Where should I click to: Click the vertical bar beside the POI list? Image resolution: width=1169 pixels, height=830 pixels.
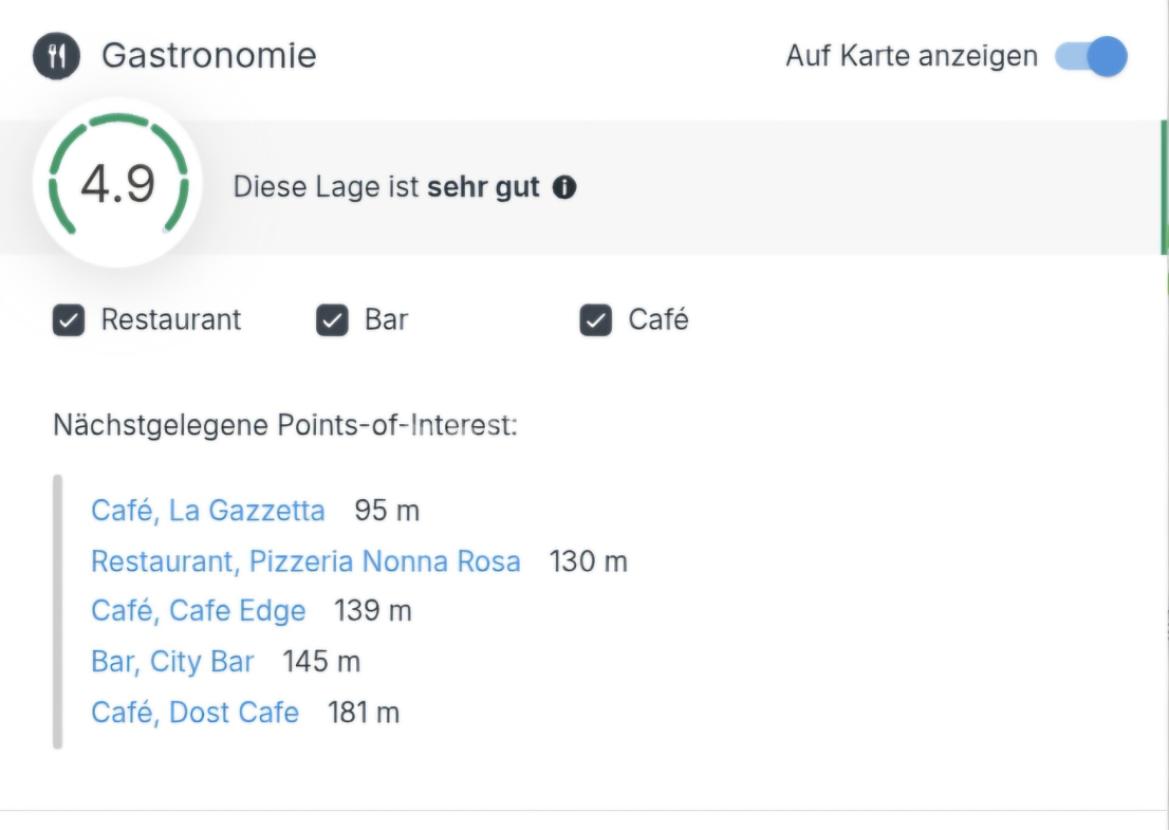(59, 610)
